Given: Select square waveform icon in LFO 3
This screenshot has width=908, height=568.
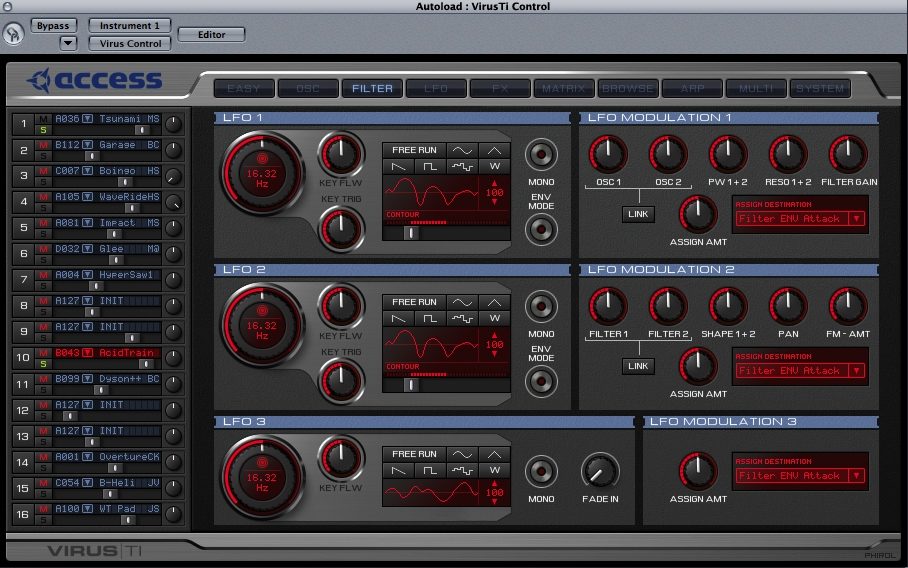Looking at the screenshot, I should [430, 471].
